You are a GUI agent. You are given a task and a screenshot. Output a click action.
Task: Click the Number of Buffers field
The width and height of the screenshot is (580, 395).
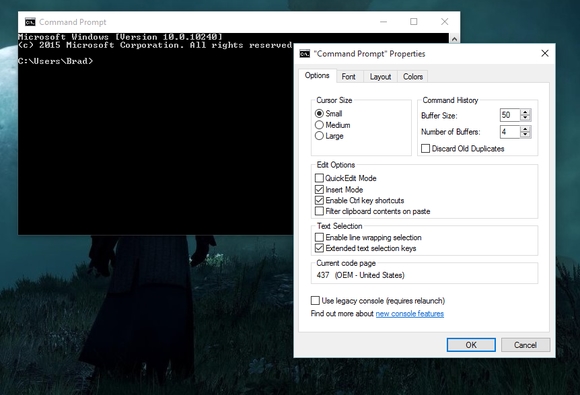(510, 132)
